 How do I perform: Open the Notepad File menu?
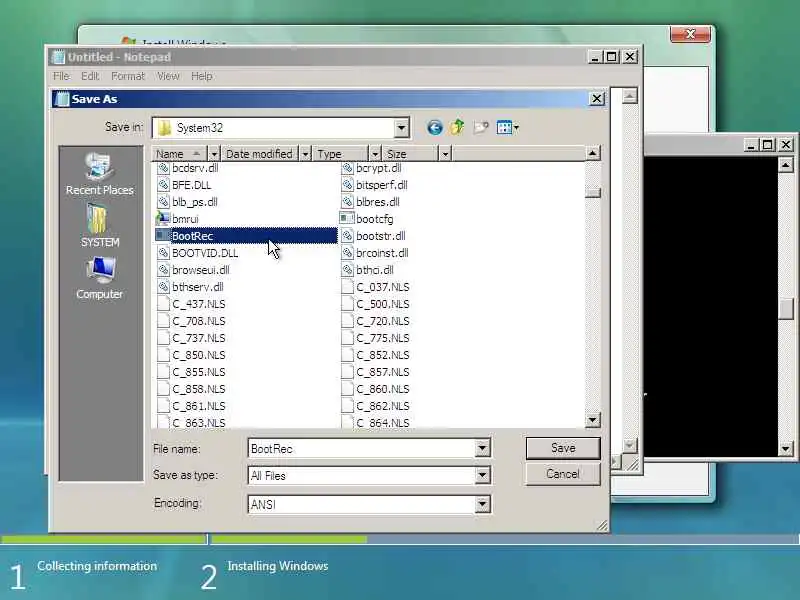61,76
